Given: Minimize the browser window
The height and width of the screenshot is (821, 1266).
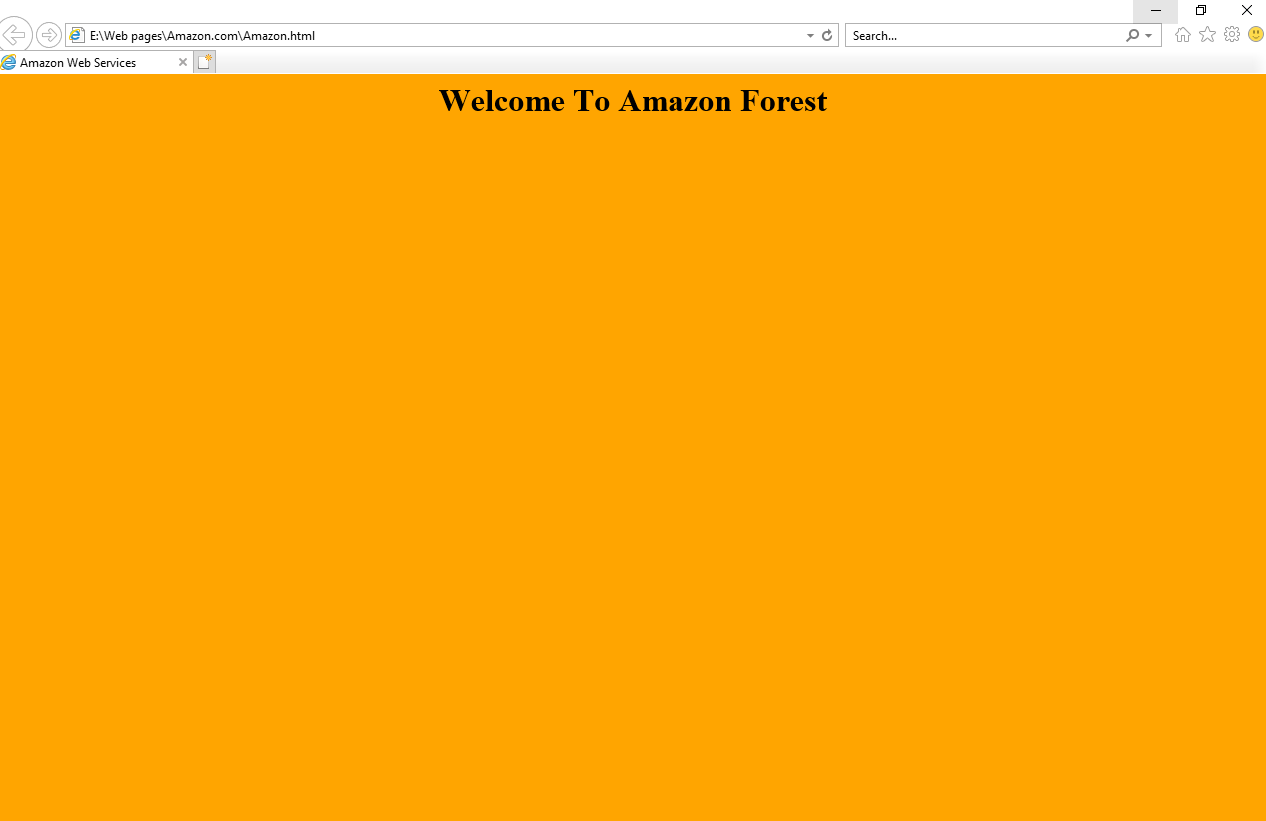Looking at the screenshot, I should point(1156,11).
